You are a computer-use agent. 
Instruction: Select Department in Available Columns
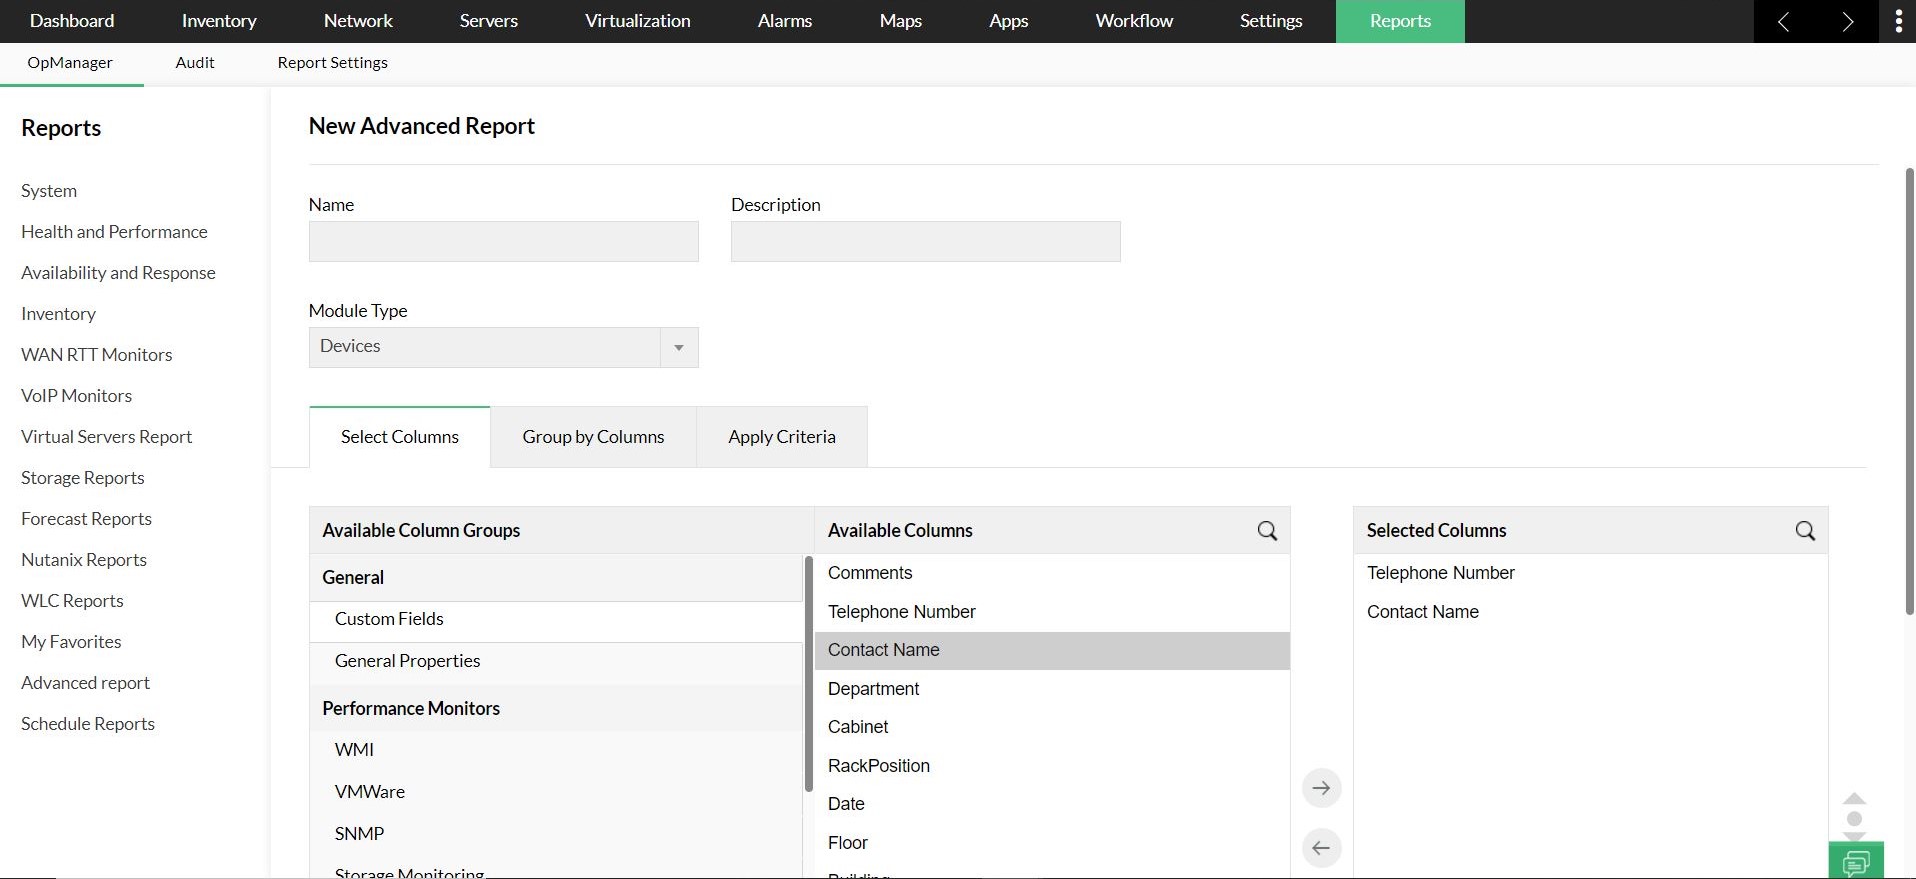pos(873,689)
